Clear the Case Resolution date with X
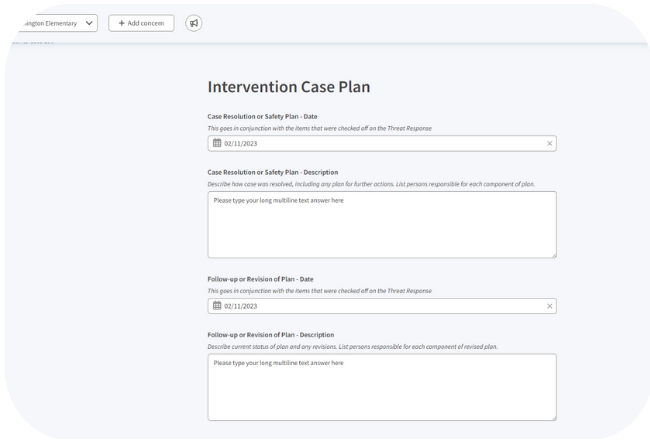 tap(549, 144)
